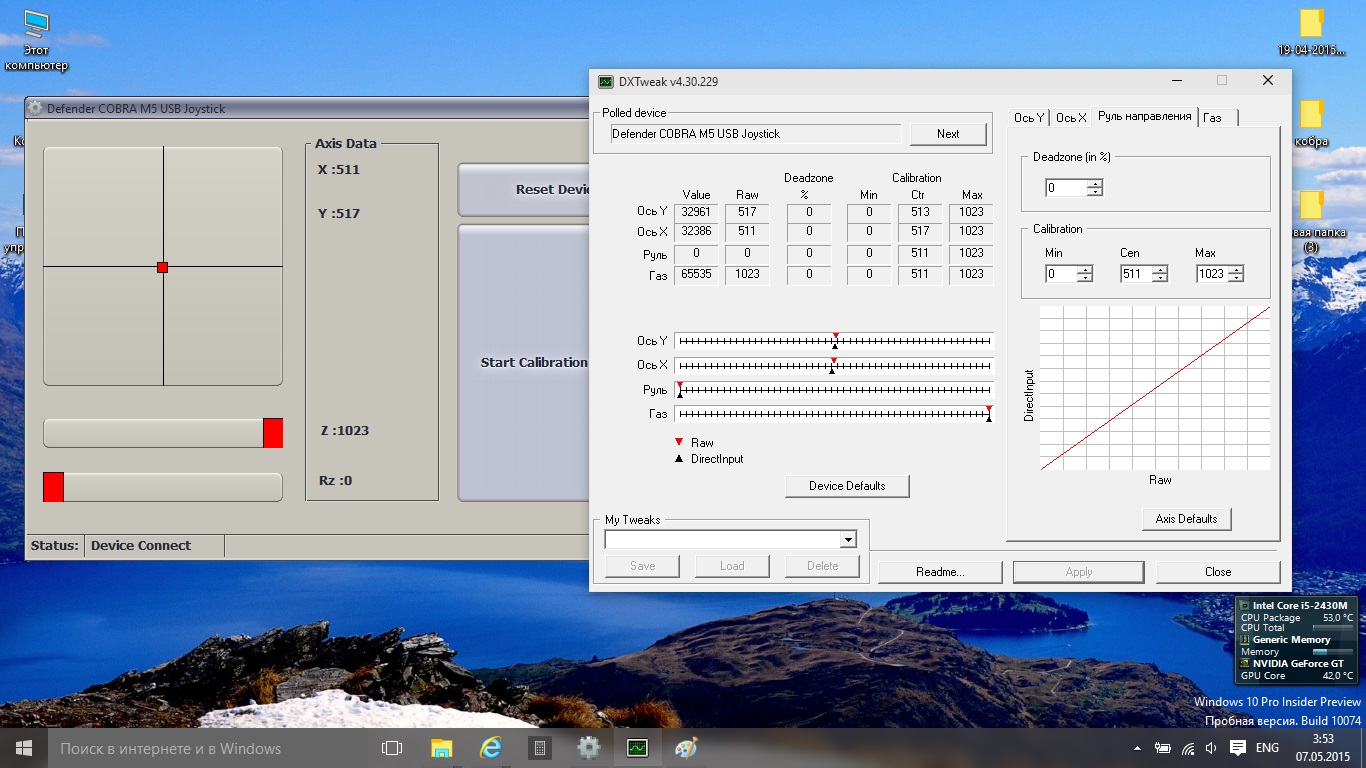Click the CPU temperature monitor gadget

click(x=1297, y=640)
